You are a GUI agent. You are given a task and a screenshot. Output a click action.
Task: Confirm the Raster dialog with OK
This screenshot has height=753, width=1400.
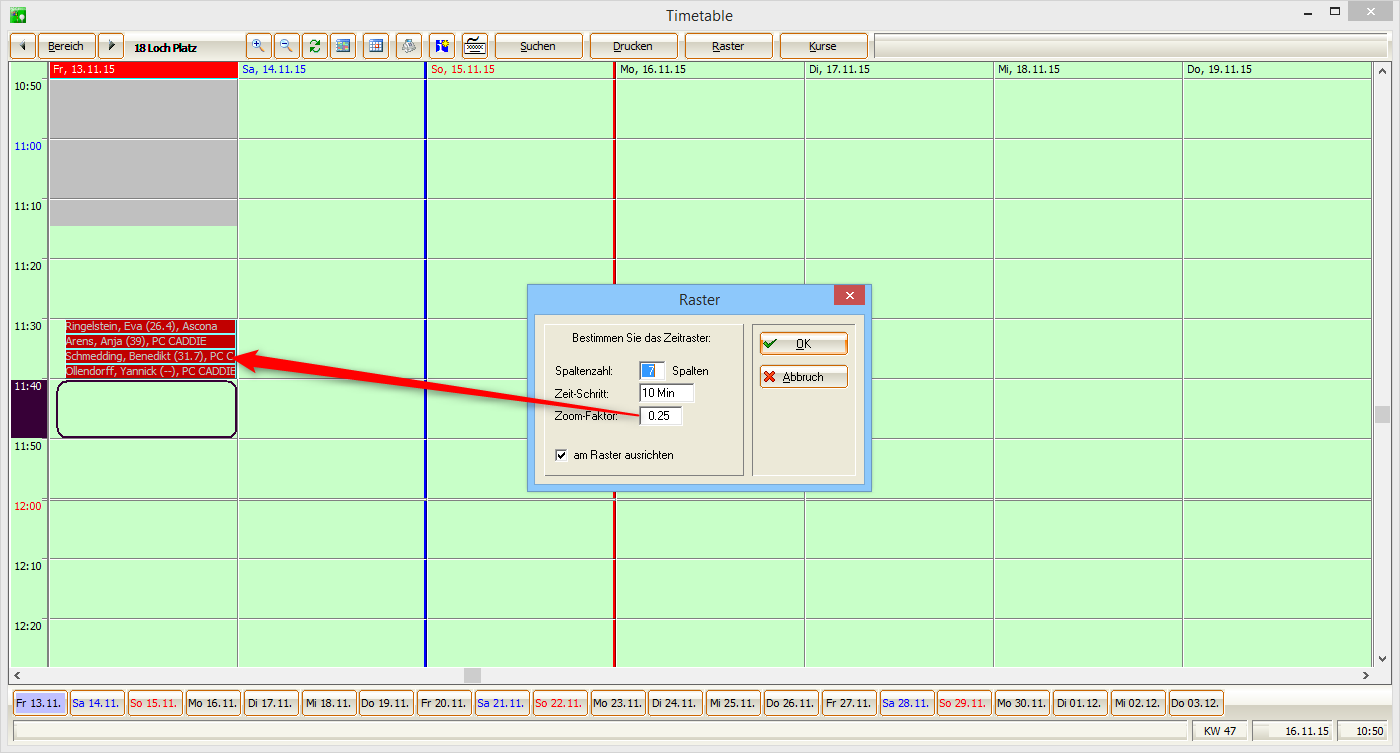click(x=803, y=344)
